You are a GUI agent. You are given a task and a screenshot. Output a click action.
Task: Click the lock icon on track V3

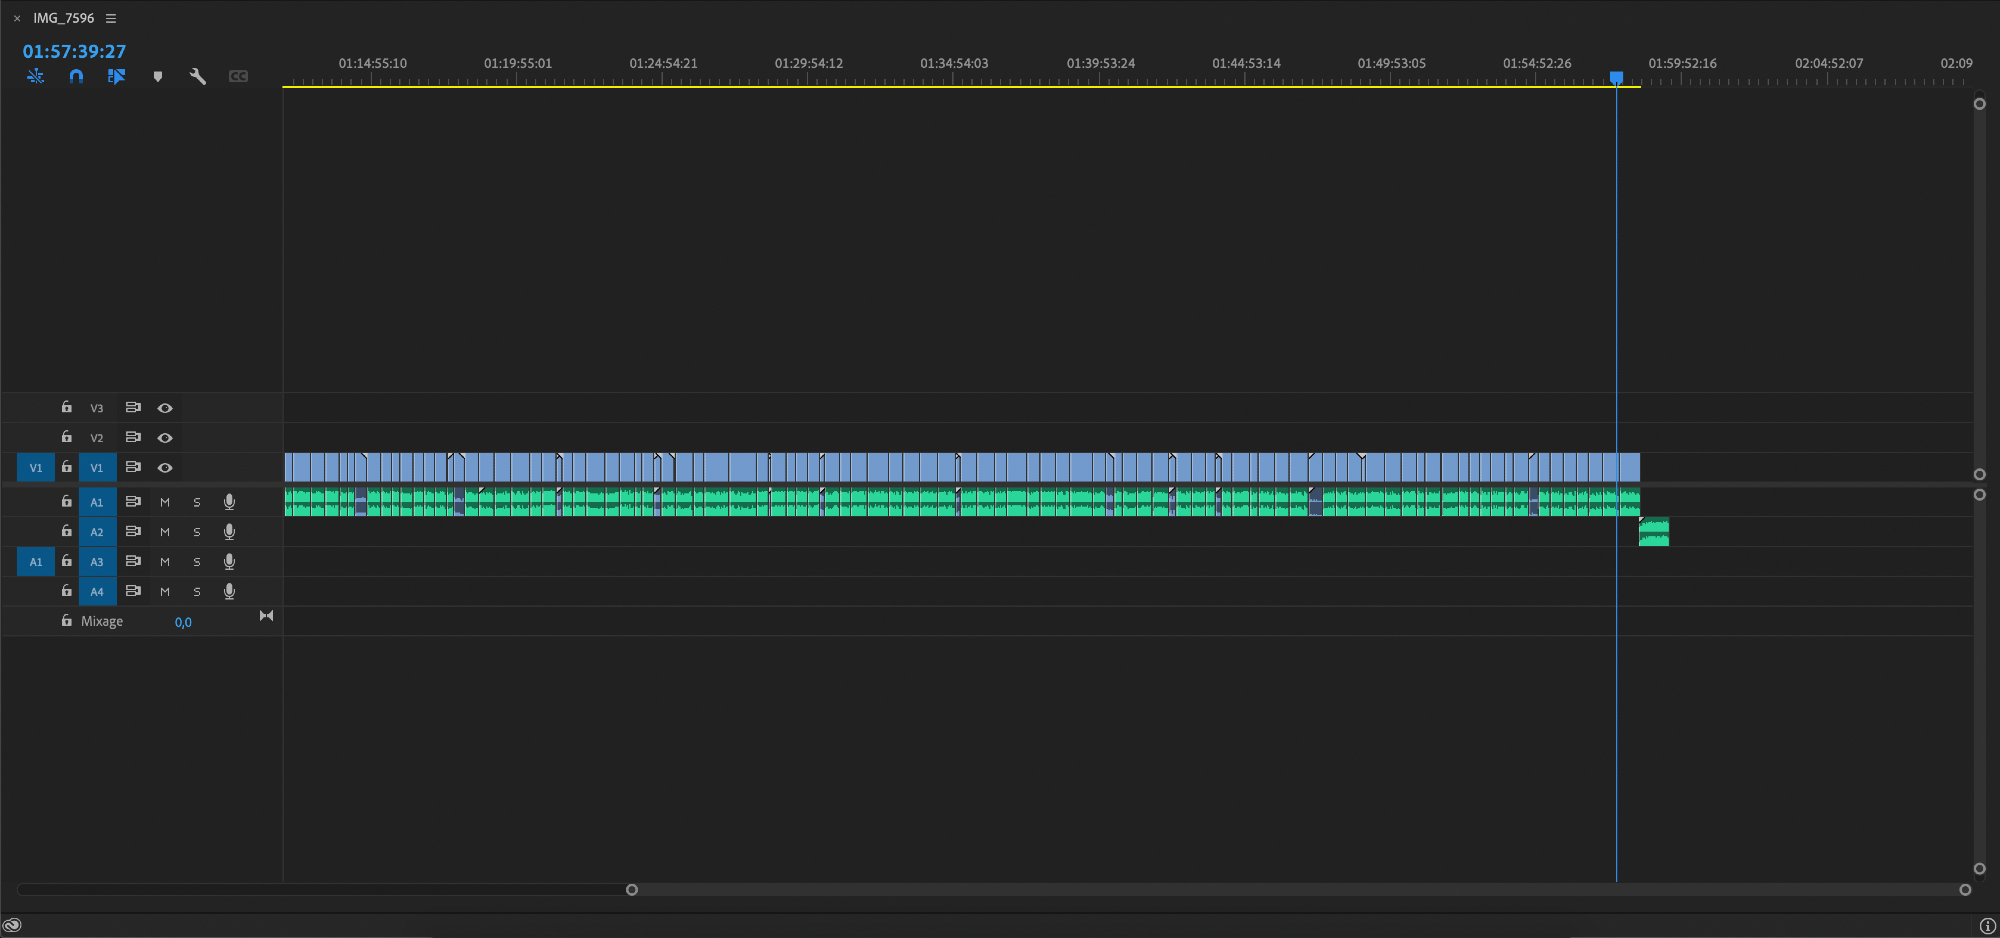point(66,407)
